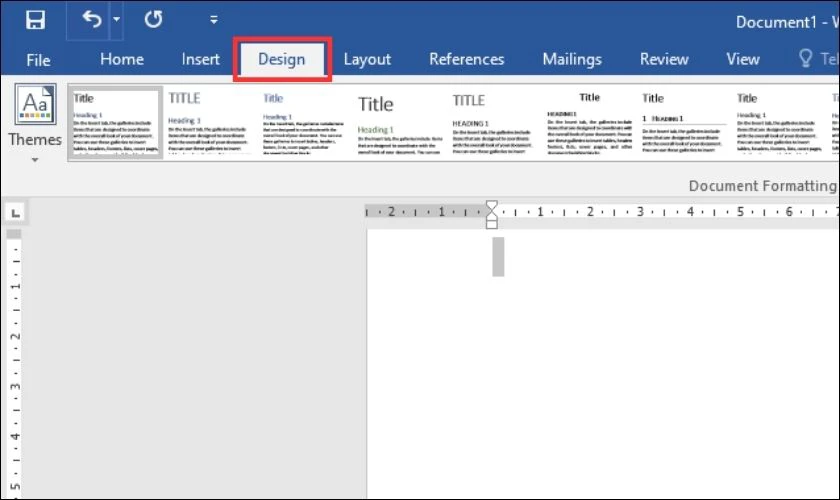Switch to the Home tab
840x500 pixels.
122,59
